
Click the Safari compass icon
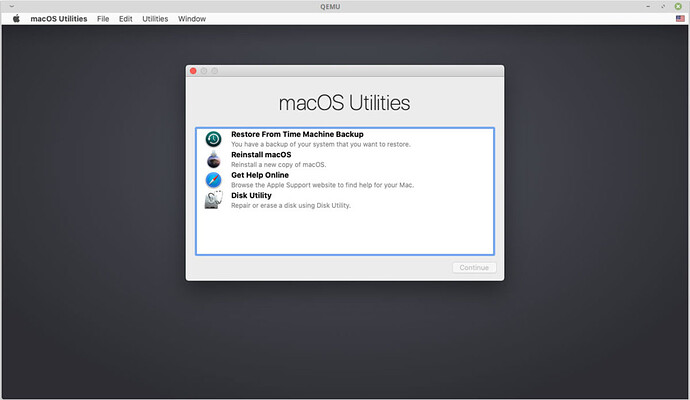coord(213,180)
